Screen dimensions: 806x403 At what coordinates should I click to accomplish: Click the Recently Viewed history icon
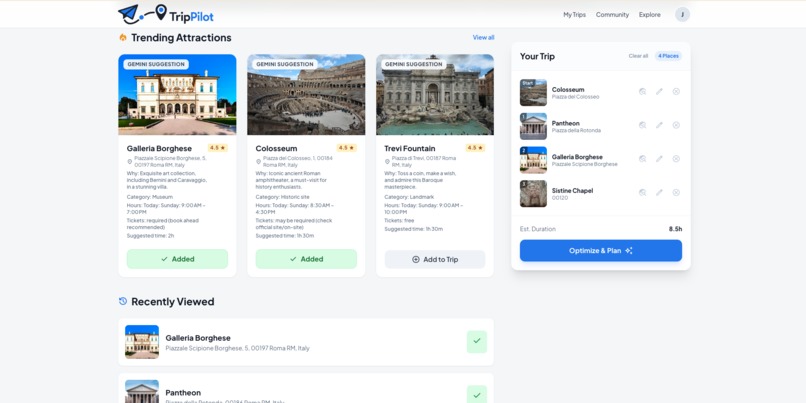coord(123,301)
